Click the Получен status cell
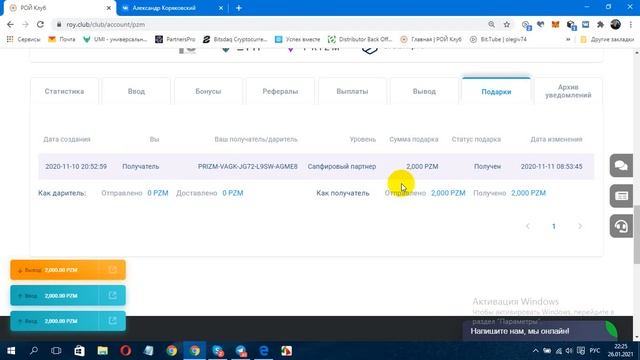Screen dimensions: 640x360 [x=487, y=167]
